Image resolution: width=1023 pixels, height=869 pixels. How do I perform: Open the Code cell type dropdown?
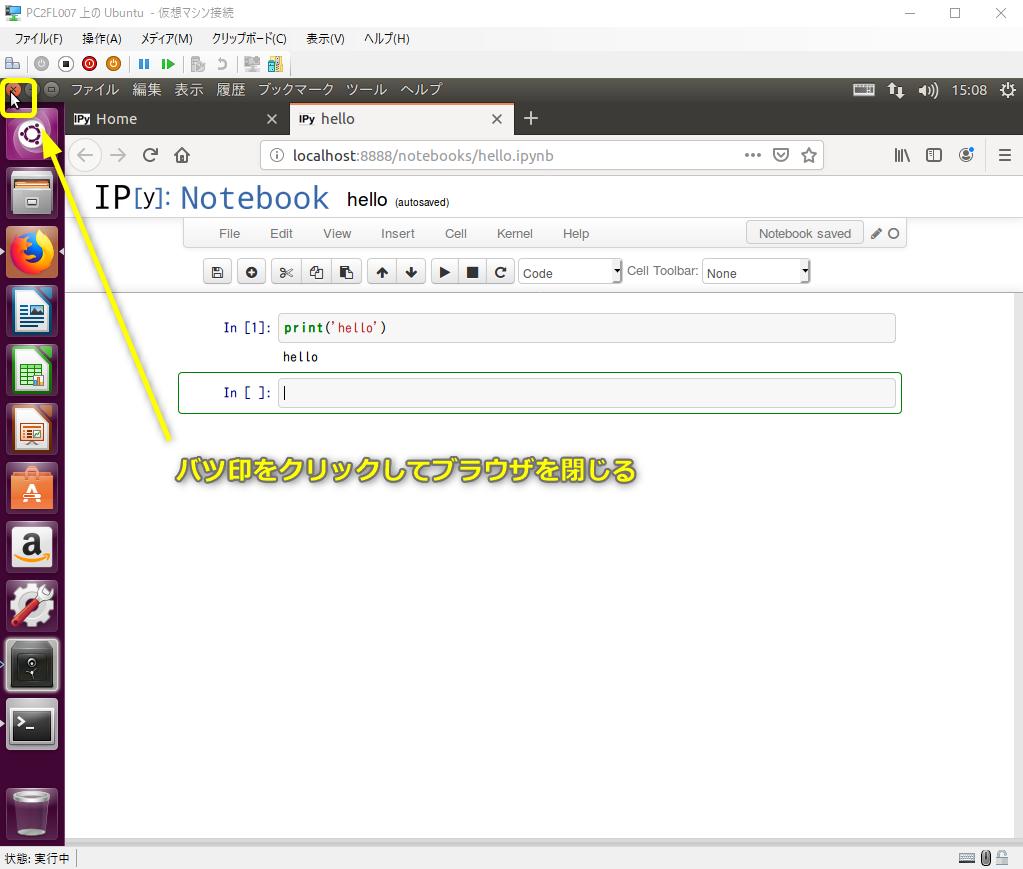[x=570, y=272]
